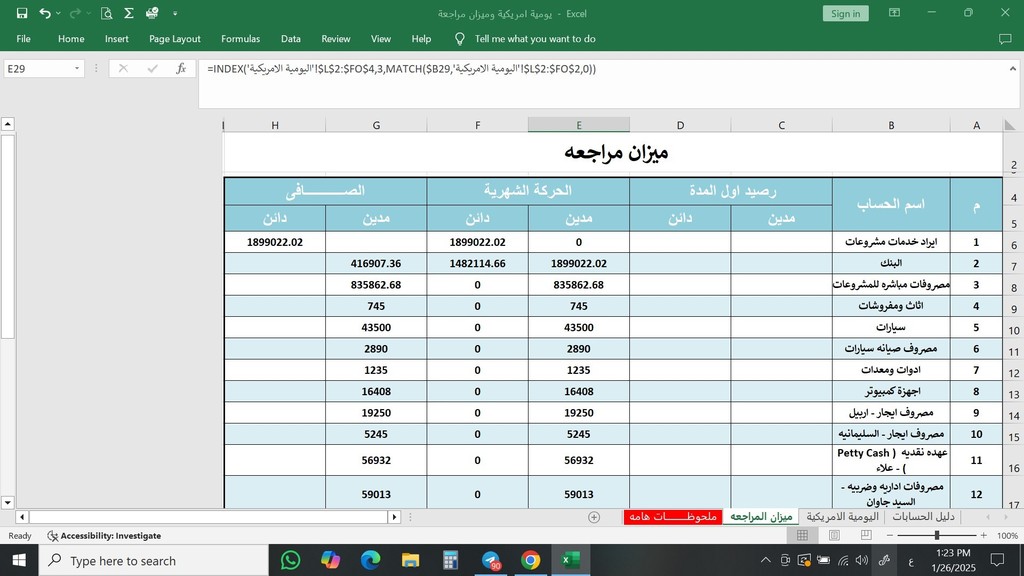This screenshot has width=1024, height=576.
Task: Switch to اليومية الامريكية sheet tab
Action: pyautogui.click(x=842, y=517)
